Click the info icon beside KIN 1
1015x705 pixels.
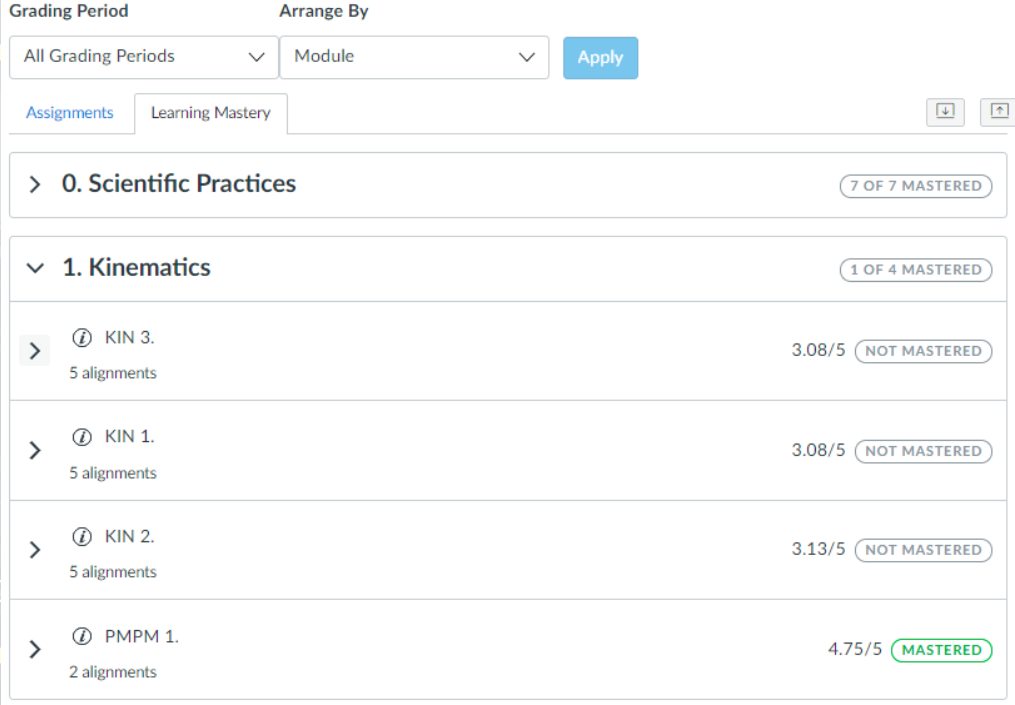click(x=83, y=437)
